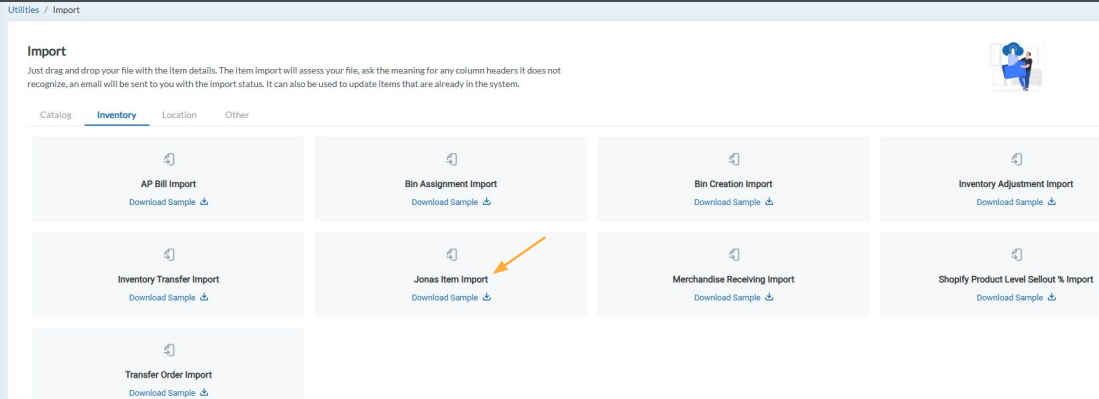Download Sample for Transfer Order Import
The image size is (1099, 399).
[x=162, y=393]
